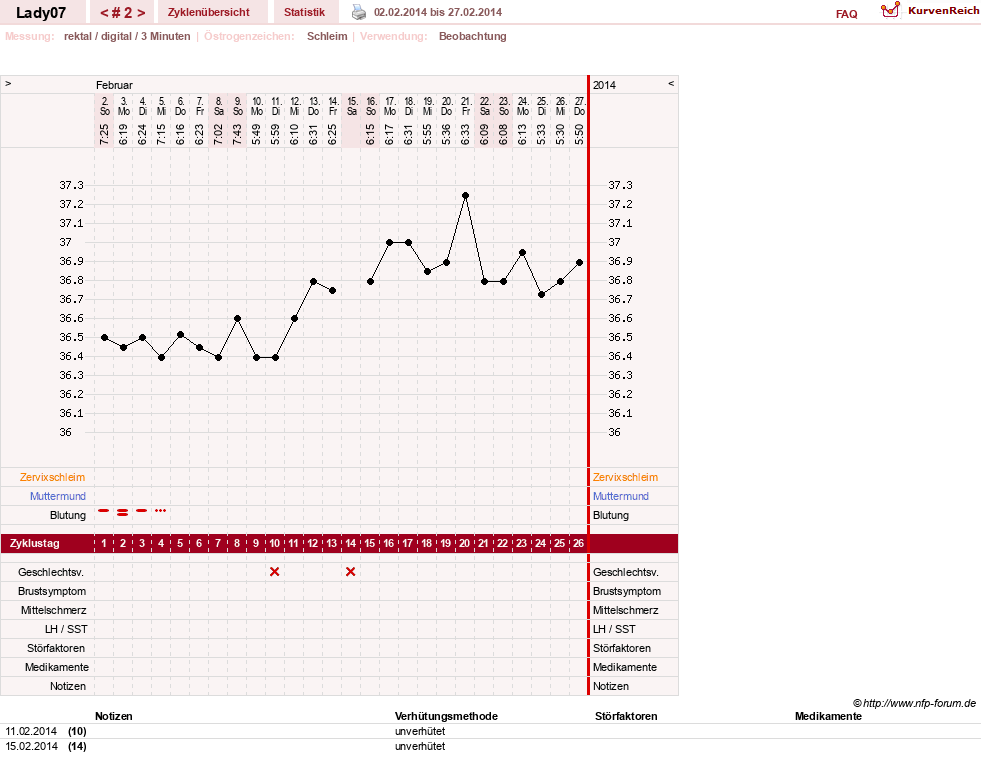Click the left Brustsymptom row label
Screen dimensions: 981x775
(x=52, y=591)
